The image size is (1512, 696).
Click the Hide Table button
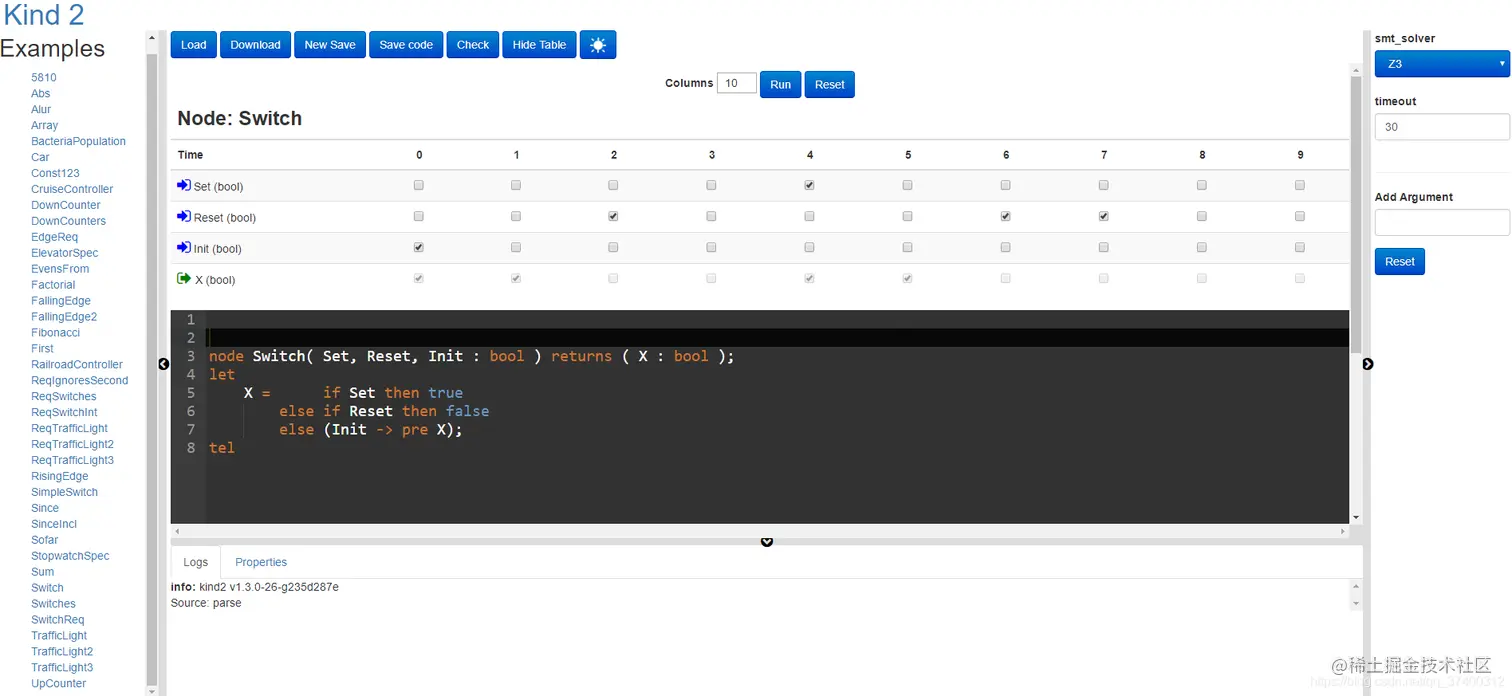point(539,45)
